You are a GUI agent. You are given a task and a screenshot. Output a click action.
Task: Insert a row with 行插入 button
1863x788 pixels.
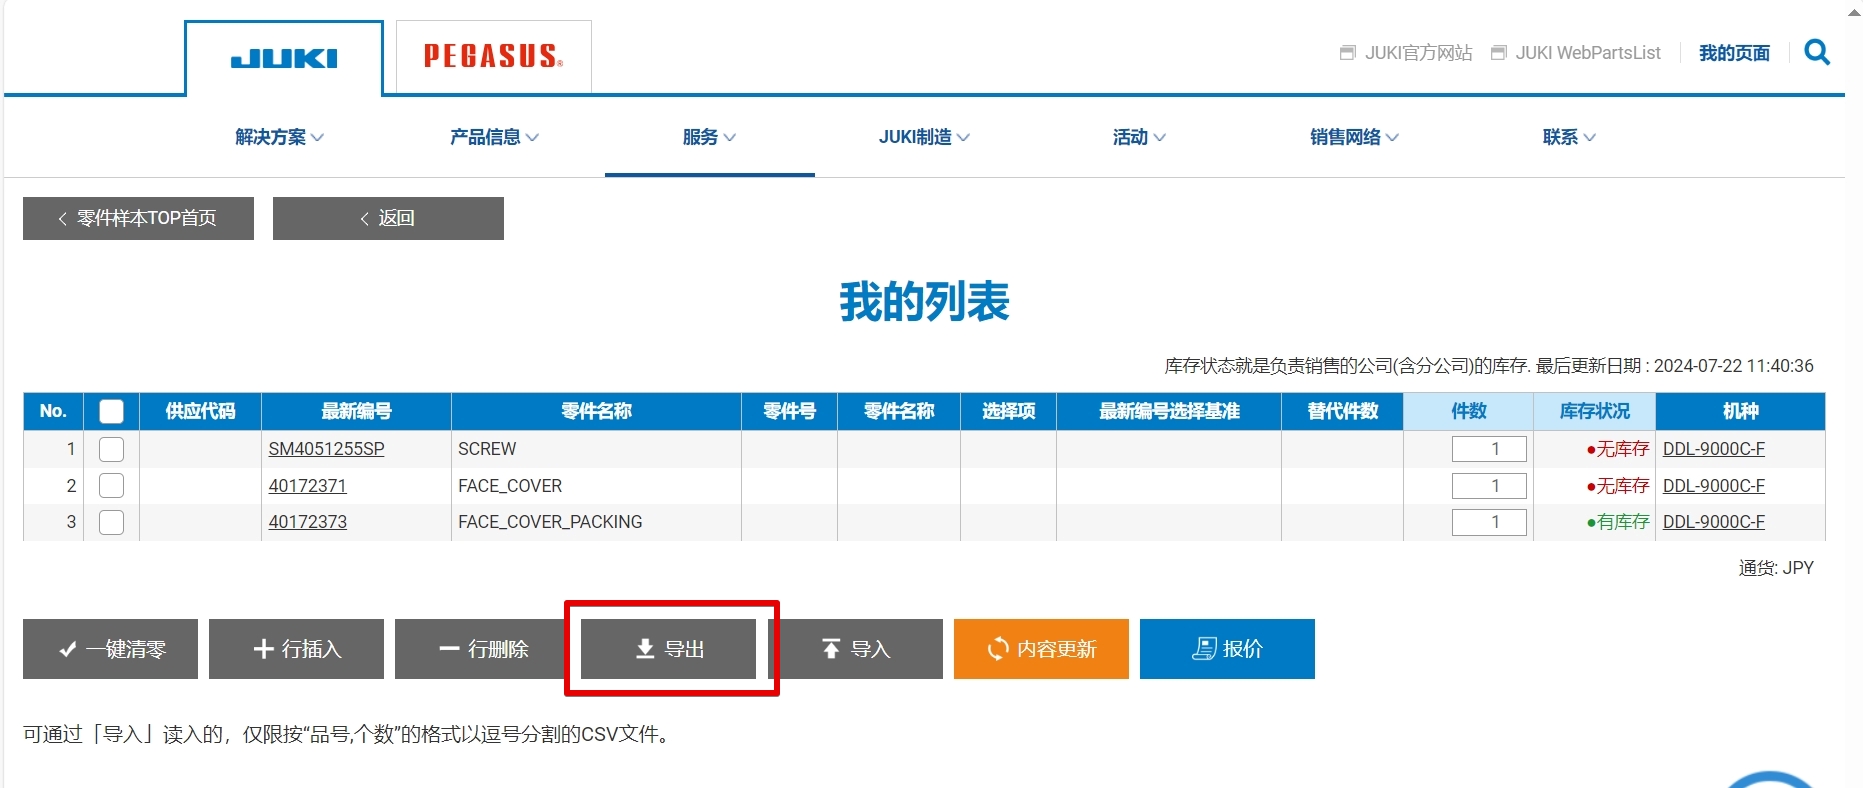coord(296,649)
